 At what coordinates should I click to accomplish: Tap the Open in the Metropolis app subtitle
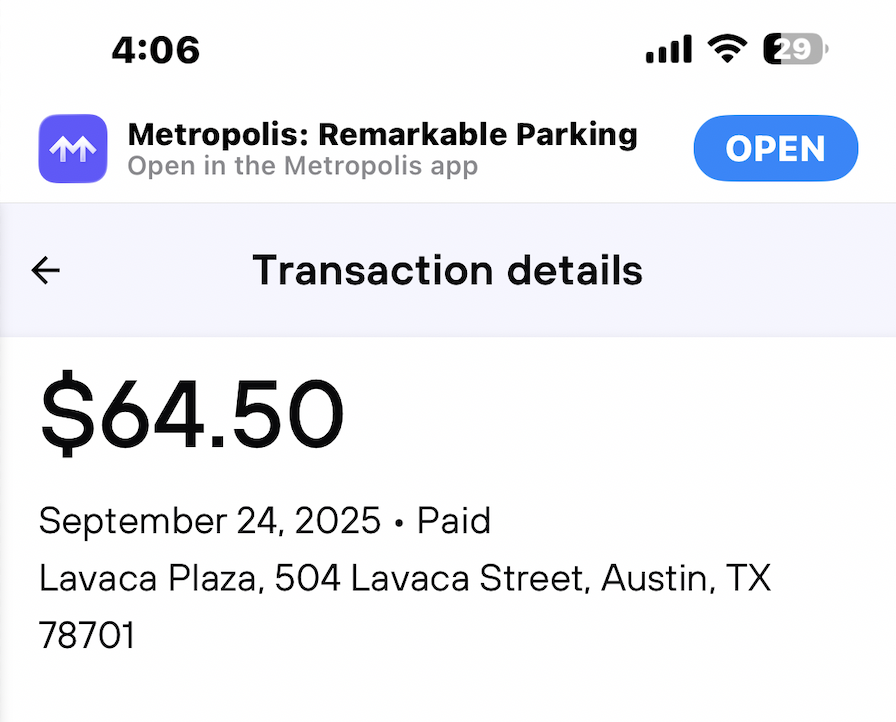(302, 166)
